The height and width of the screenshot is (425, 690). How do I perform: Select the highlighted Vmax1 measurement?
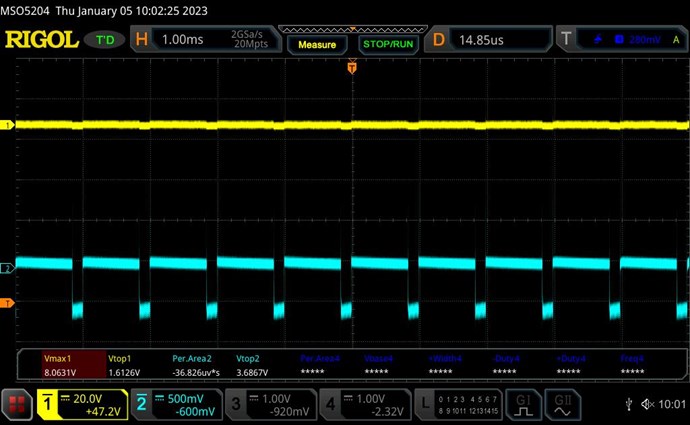(x=74, y=365)
